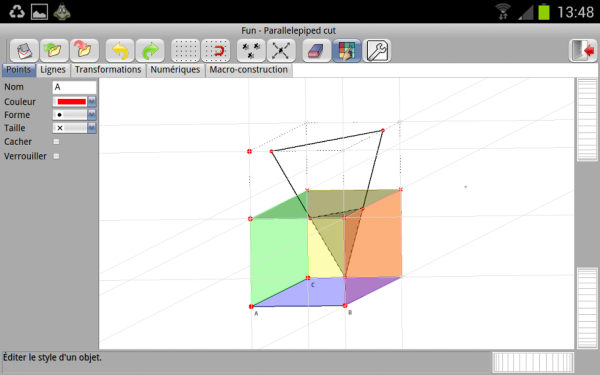Show the dotted grid
This screenshot has width=600, height=375.
[185, 50]
